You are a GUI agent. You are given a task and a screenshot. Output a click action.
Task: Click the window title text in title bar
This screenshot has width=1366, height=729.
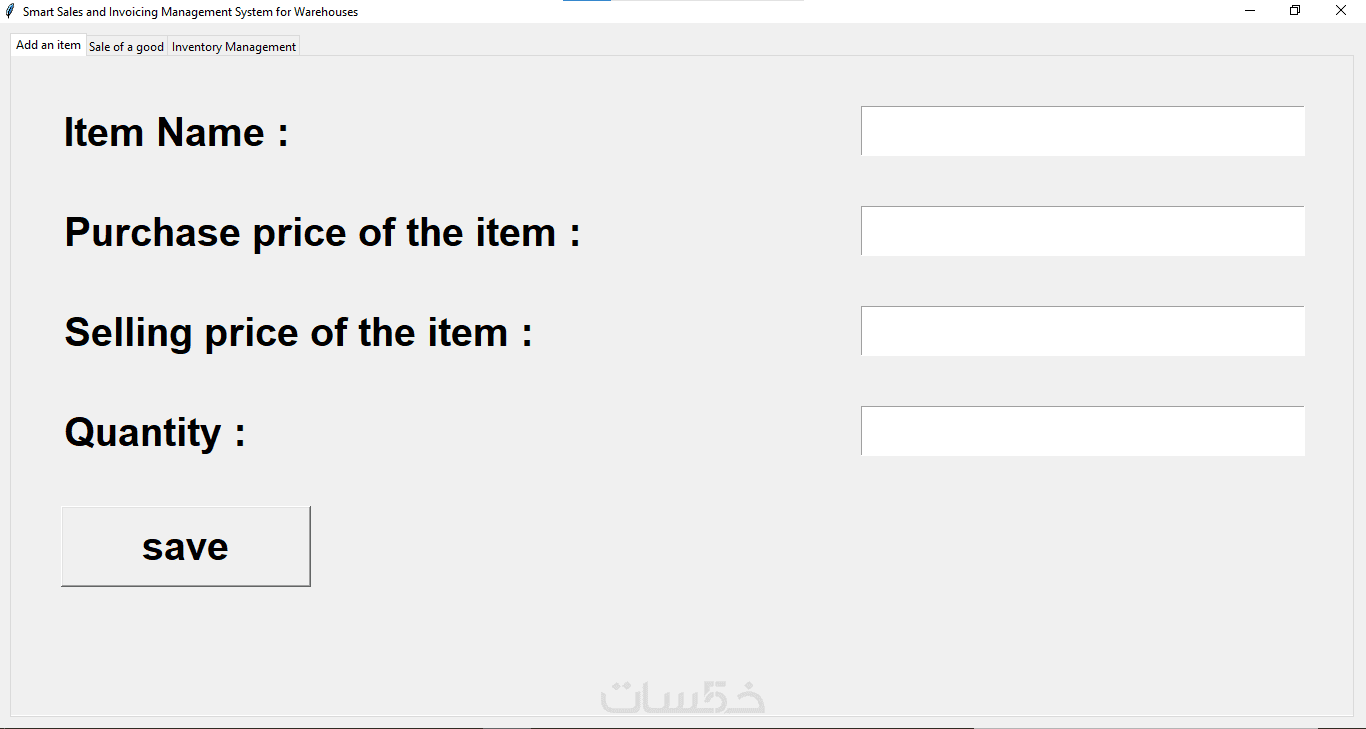(x=190, y=12)
